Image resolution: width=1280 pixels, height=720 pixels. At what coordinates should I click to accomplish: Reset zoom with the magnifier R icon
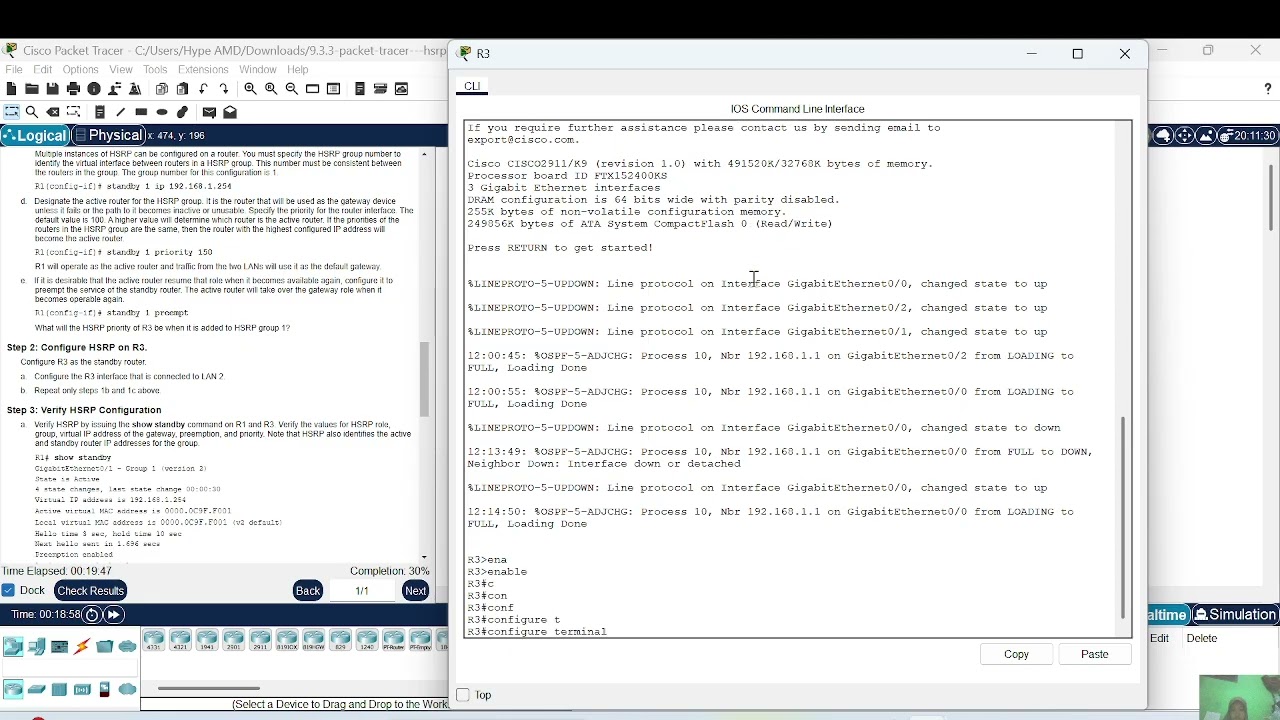(x=271, y=89)
